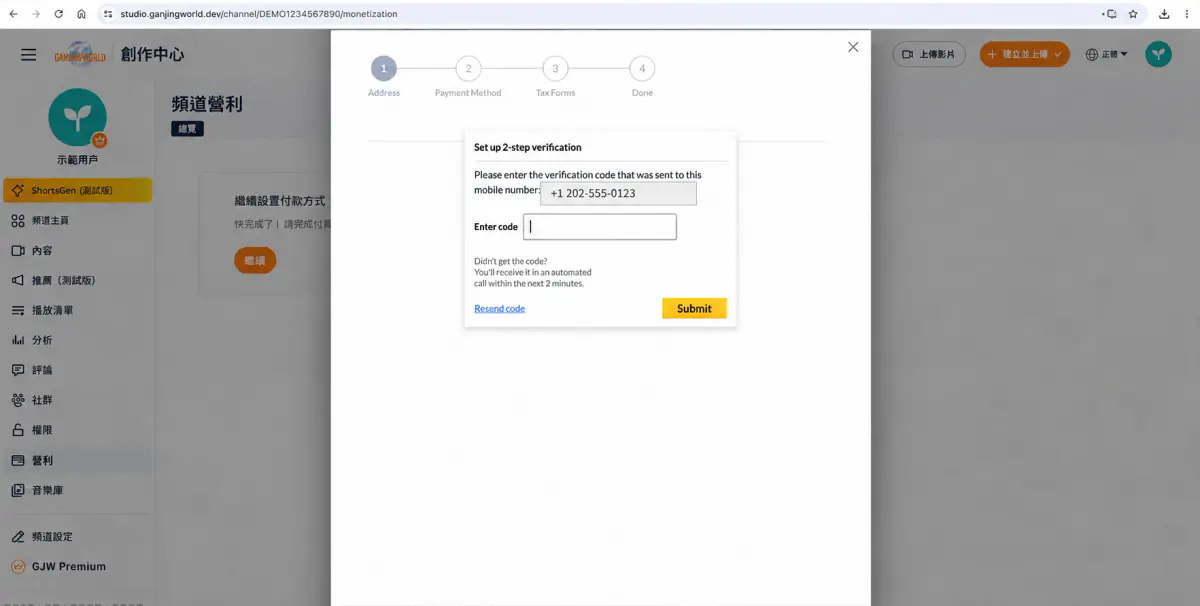This screenshot has width=1200, height=606.
Task: Open the user profile avatar in the header
Action: [x=1158, y=54]
